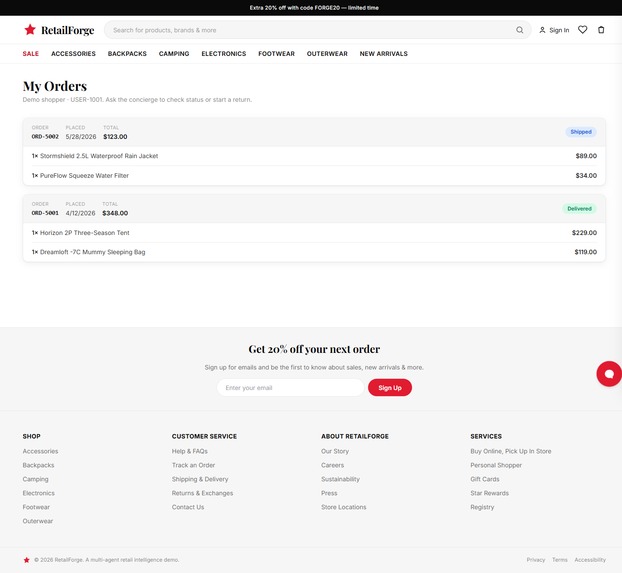
Task: Select order number ORD-5002
Action: coord(45,137)
